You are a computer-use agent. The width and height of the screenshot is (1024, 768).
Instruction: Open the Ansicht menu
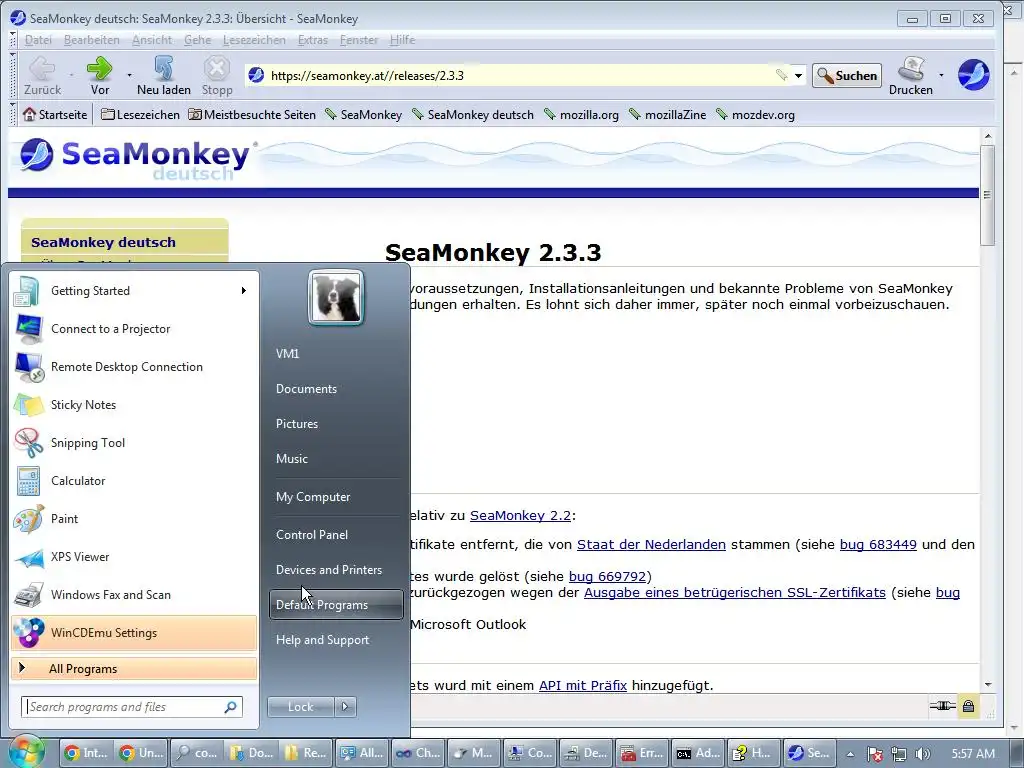tap(152, 40)
